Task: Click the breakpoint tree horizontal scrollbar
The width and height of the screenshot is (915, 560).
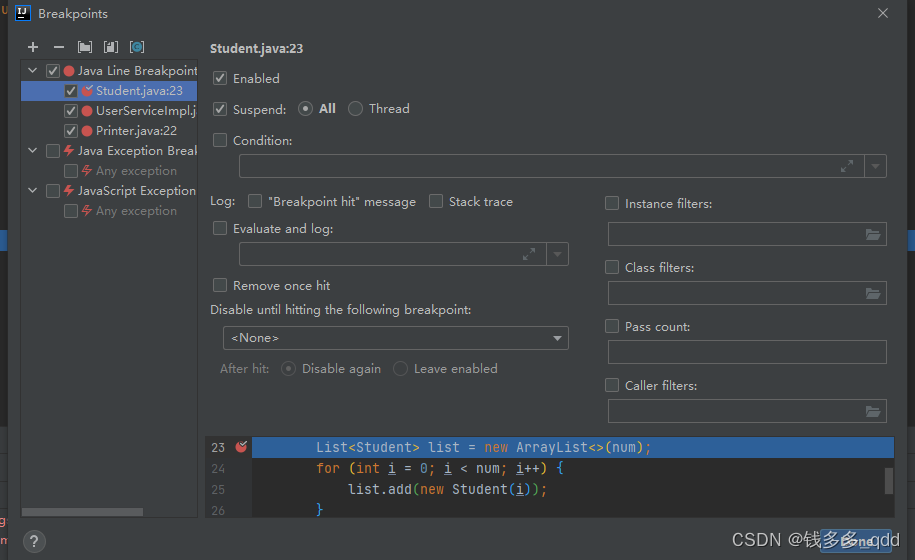Action: click(82, 512)
